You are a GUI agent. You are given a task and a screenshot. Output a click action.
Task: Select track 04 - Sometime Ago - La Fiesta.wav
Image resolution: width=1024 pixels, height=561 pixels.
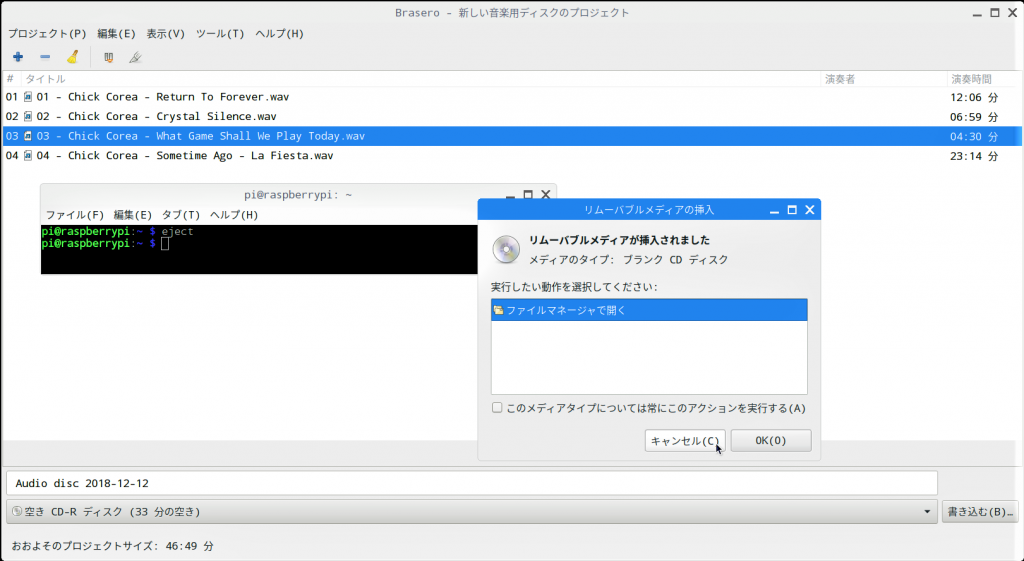coord(511,155)
